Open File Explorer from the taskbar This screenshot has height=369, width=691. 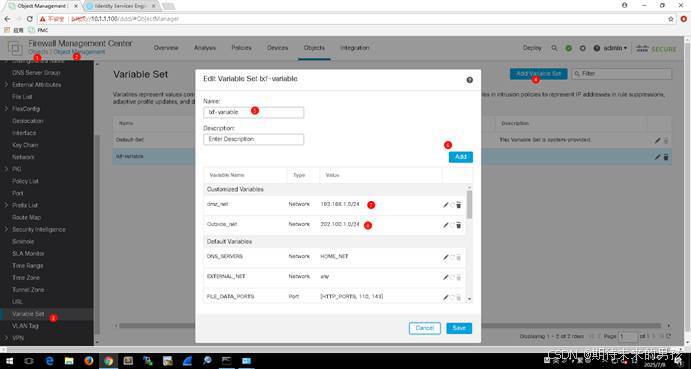[x=69, y=361]
